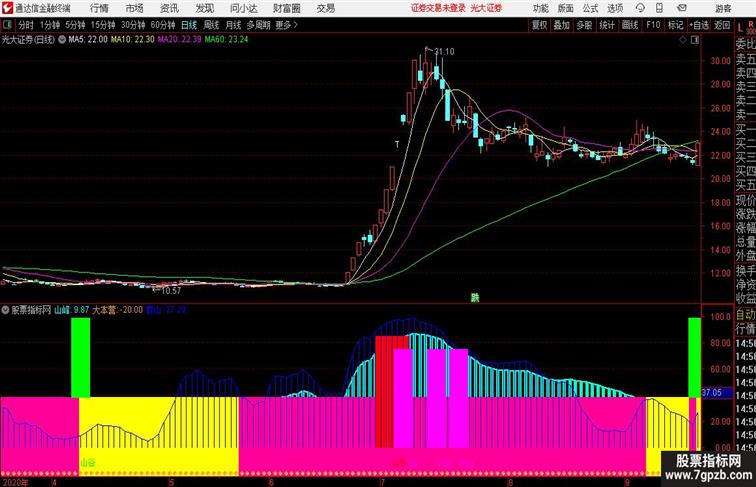Toggle the panel layout icon left of 分时
The image size is (756, 487).
coord(7,25)
